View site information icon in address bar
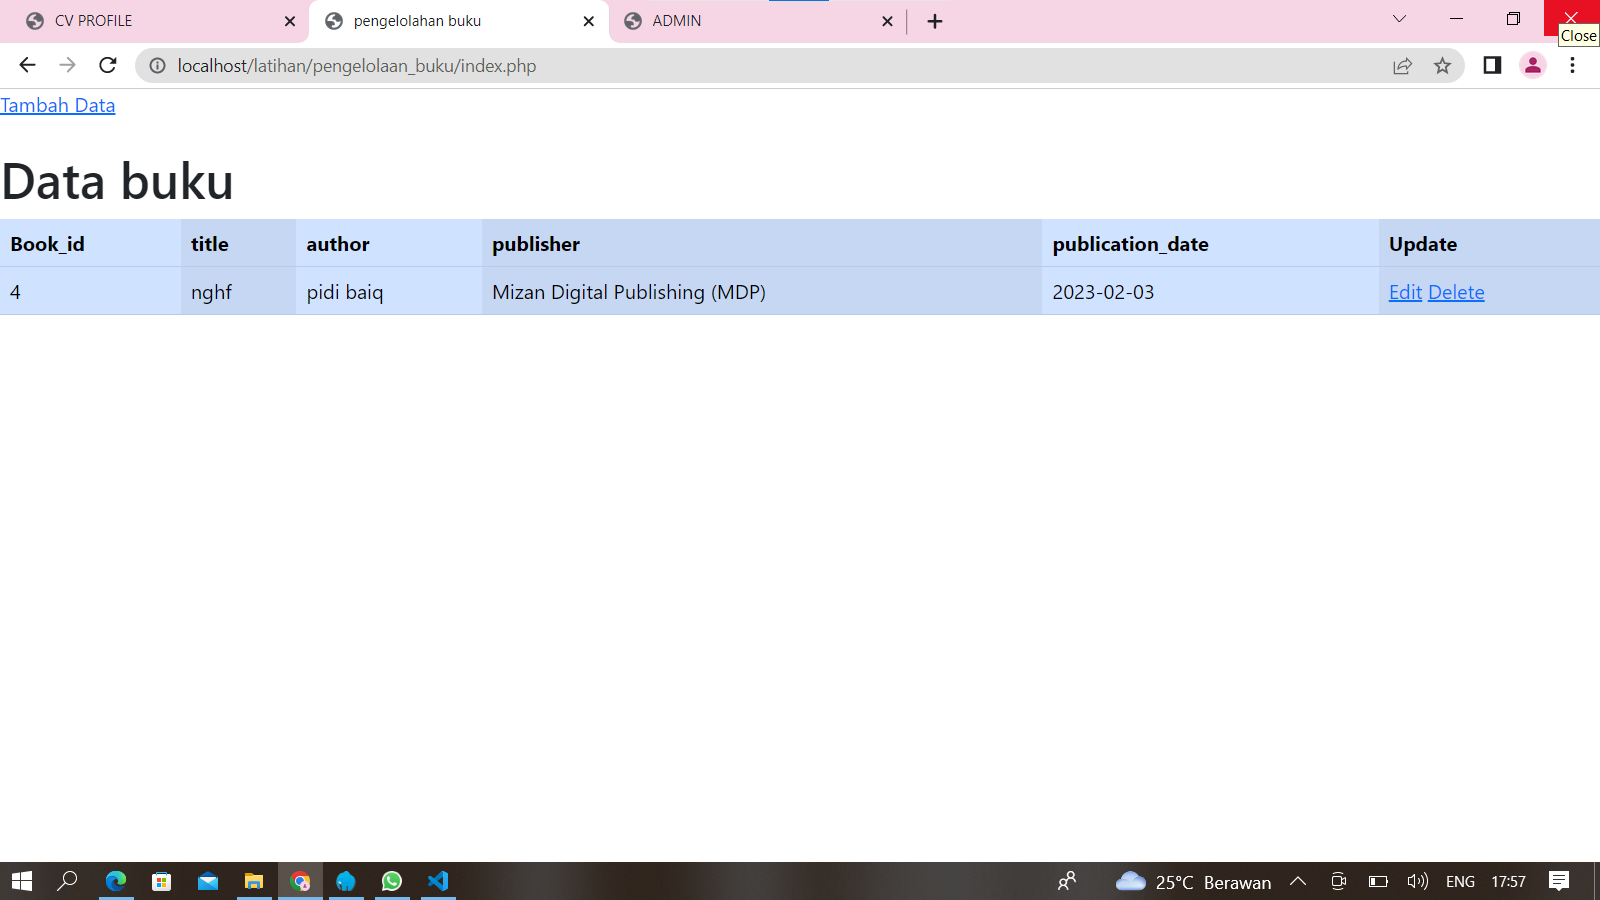Viewport: 1600px width, 900px height. [x=158, y=66]
